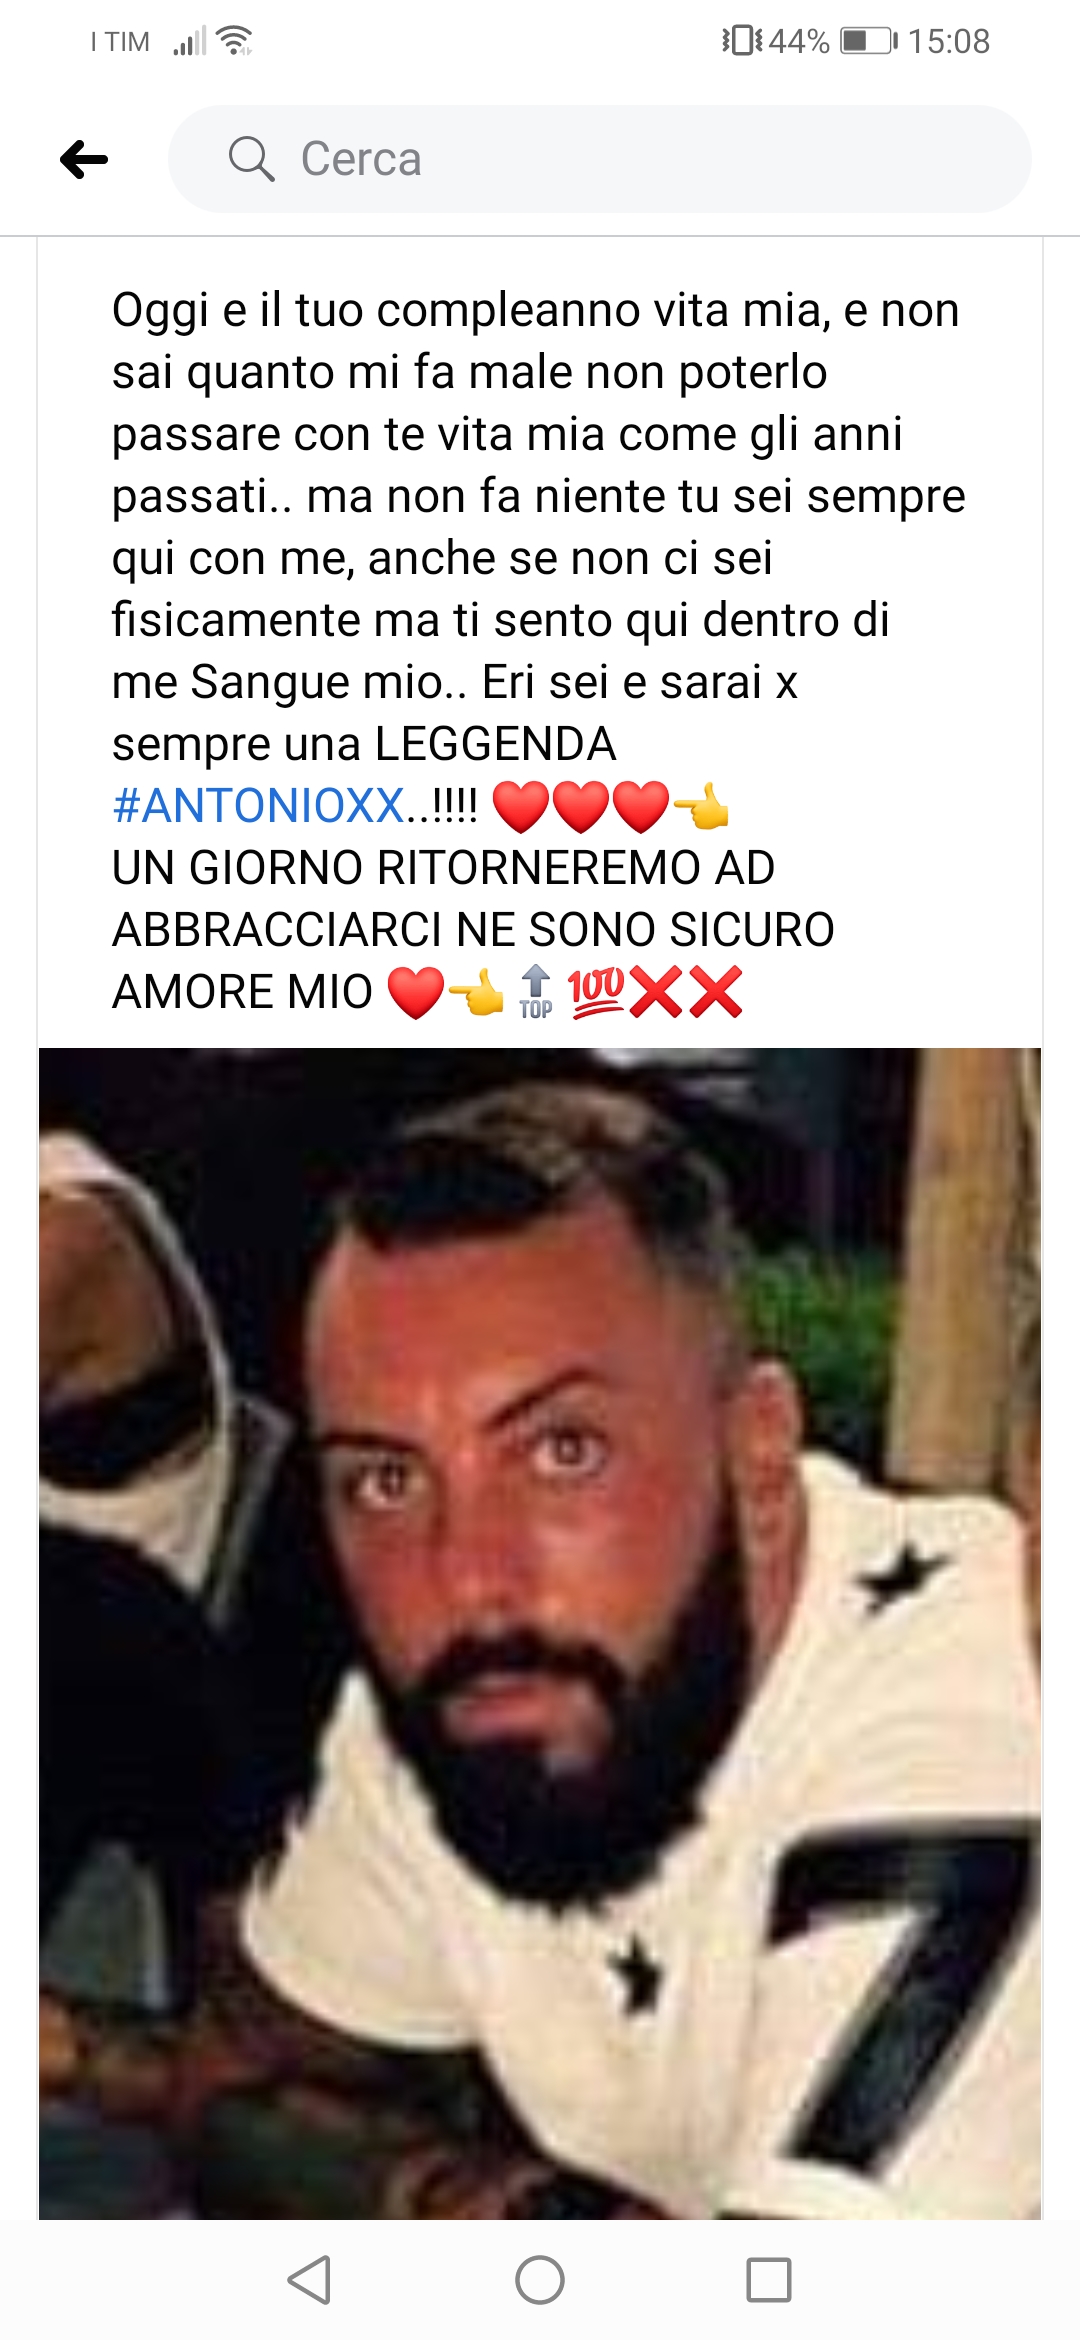The width and height of the screenshot is (1080, 2340).
Task: Tap the pointing hand emoji after three hearts
Action: coord(701,806)
